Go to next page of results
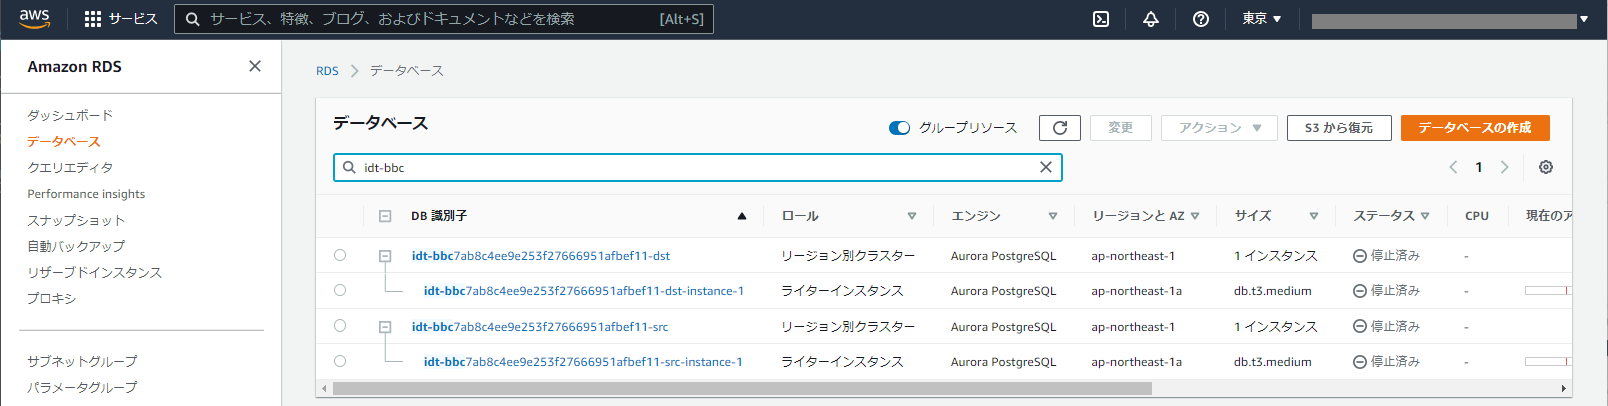The image size is (1608, 406). 1504,167
